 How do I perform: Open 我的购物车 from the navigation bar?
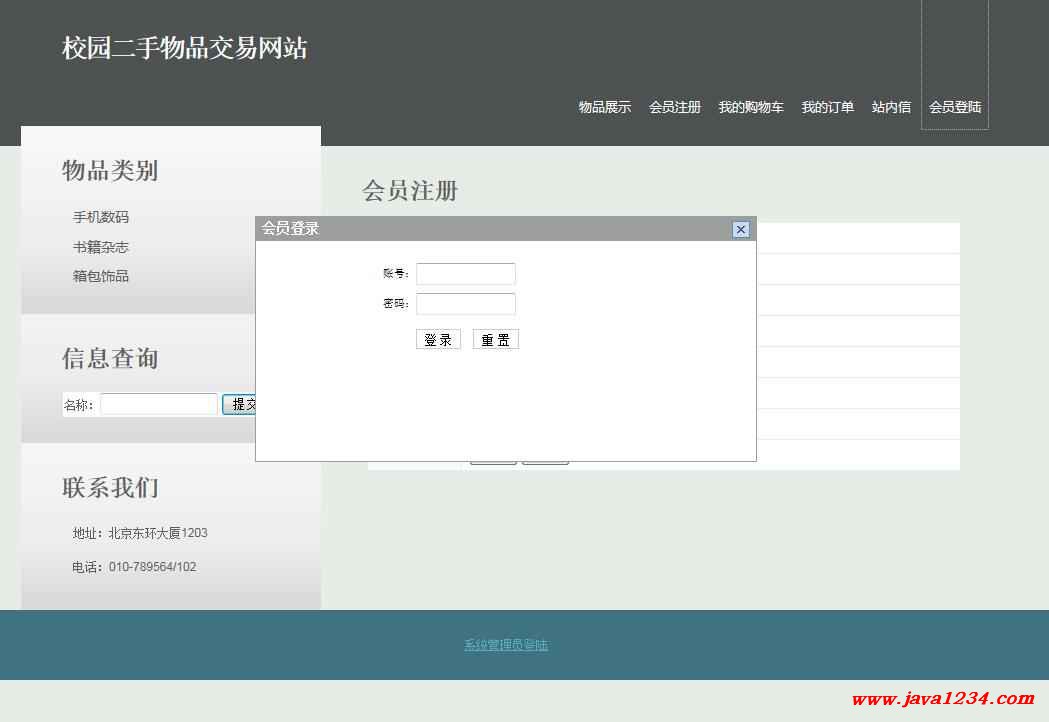click(x=750, y=107)
